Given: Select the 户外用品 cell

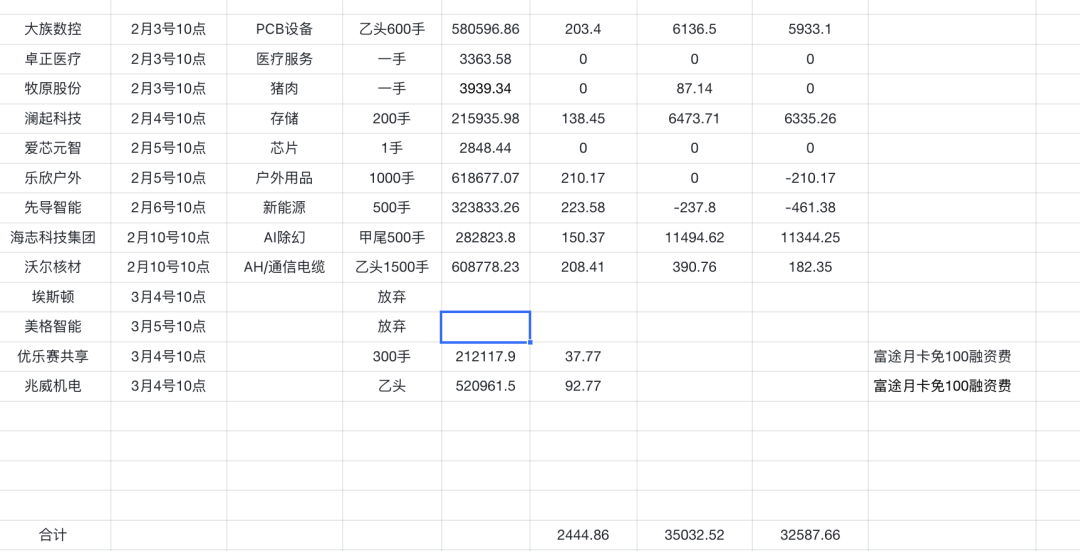Looking at the screenshot, I should pos(284,178).
